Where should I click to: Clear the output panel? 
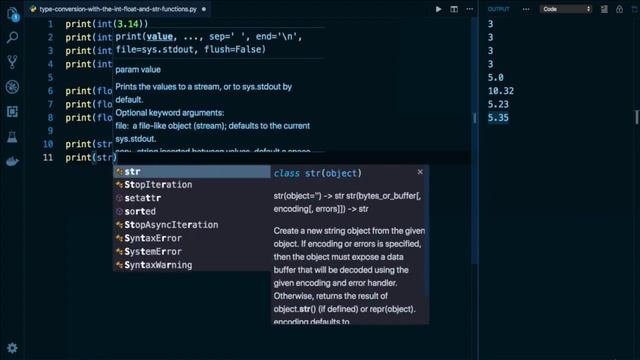click(x=604, y=9)
